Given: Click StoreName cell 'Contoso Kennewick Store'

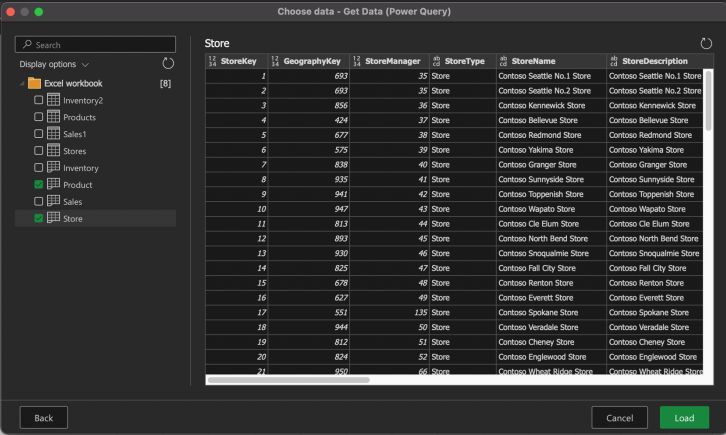Looking at the screenshot, I should pyautogui.click(x=551, y=106).
